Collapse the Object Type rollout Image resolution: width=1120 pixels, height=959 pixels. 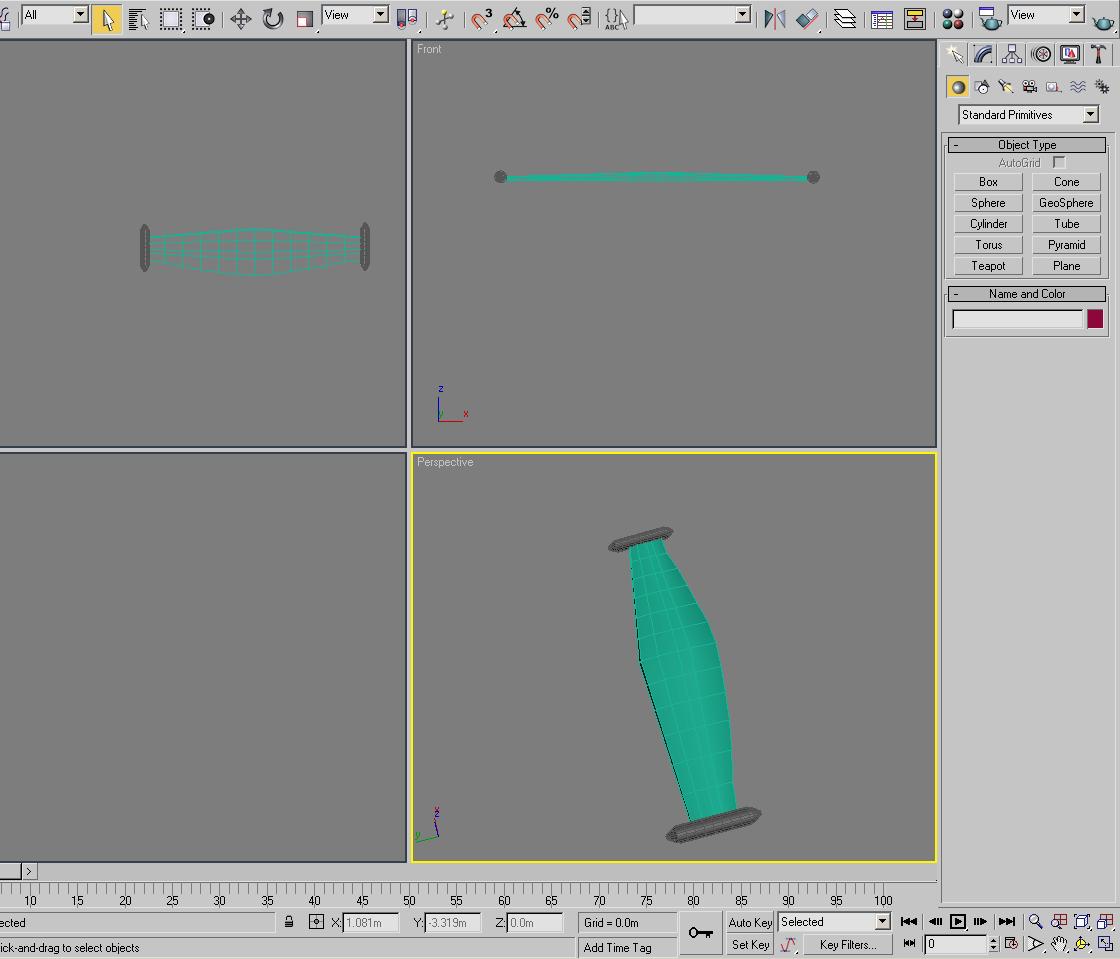click(1026, 145)
